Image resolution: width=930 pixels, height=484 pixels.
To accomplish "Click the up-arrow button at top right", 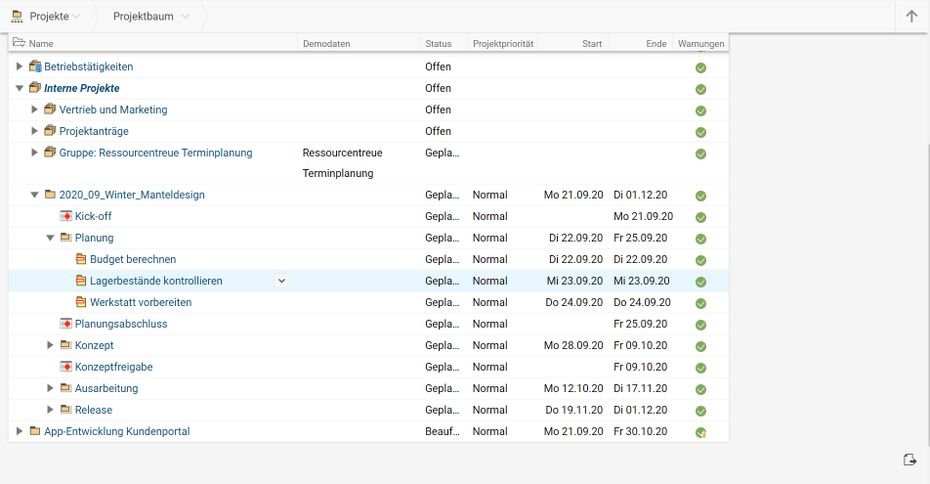I will [x=912, y=16].
